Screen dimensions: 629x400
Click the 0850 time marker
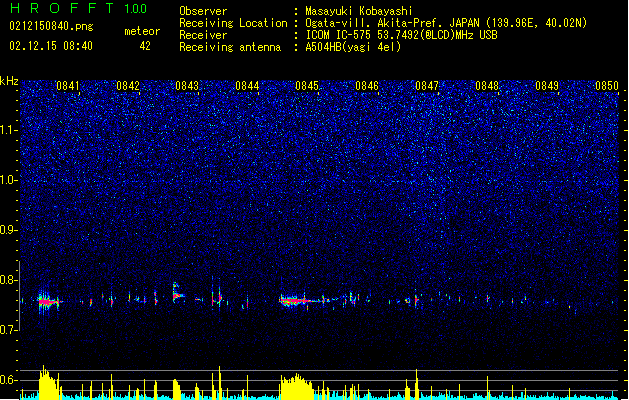607,86
